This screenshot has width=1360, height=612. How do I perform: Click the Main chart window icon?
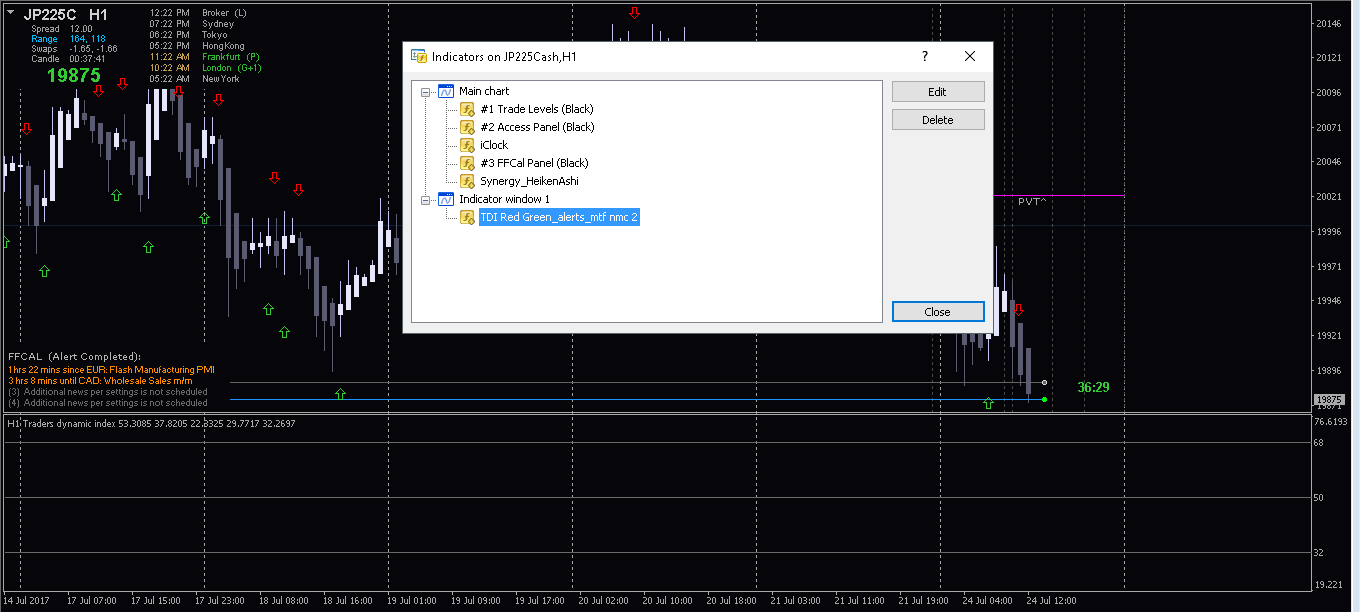446,91
